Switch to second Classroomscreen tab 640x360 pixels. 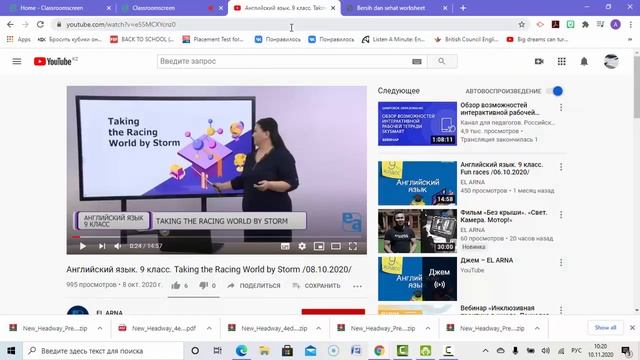[x=171, y=8]
